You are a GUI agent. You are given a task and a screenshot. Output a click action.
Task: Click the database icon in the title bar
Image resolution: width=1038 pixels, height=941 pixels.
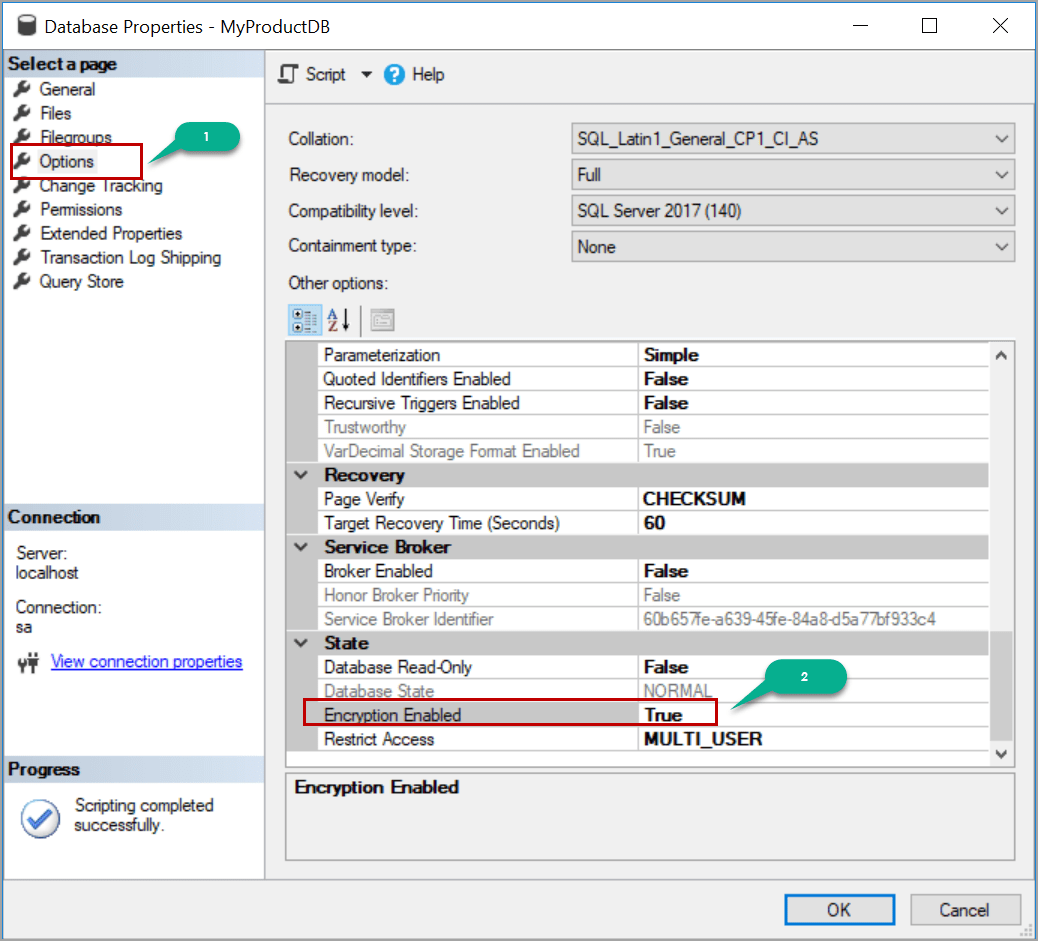[x=27, y=25]
